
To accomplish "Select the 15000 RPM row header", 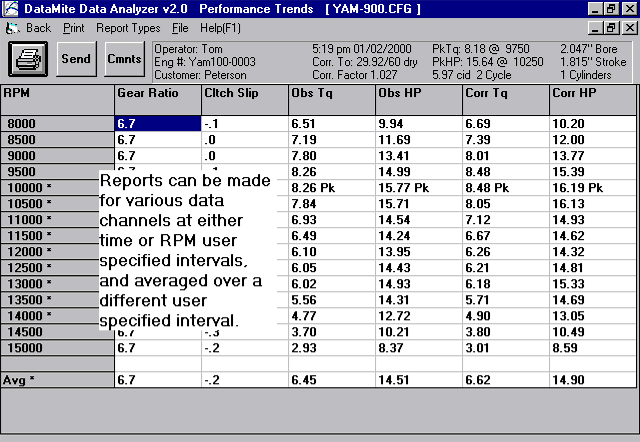I will pos(58,348).
